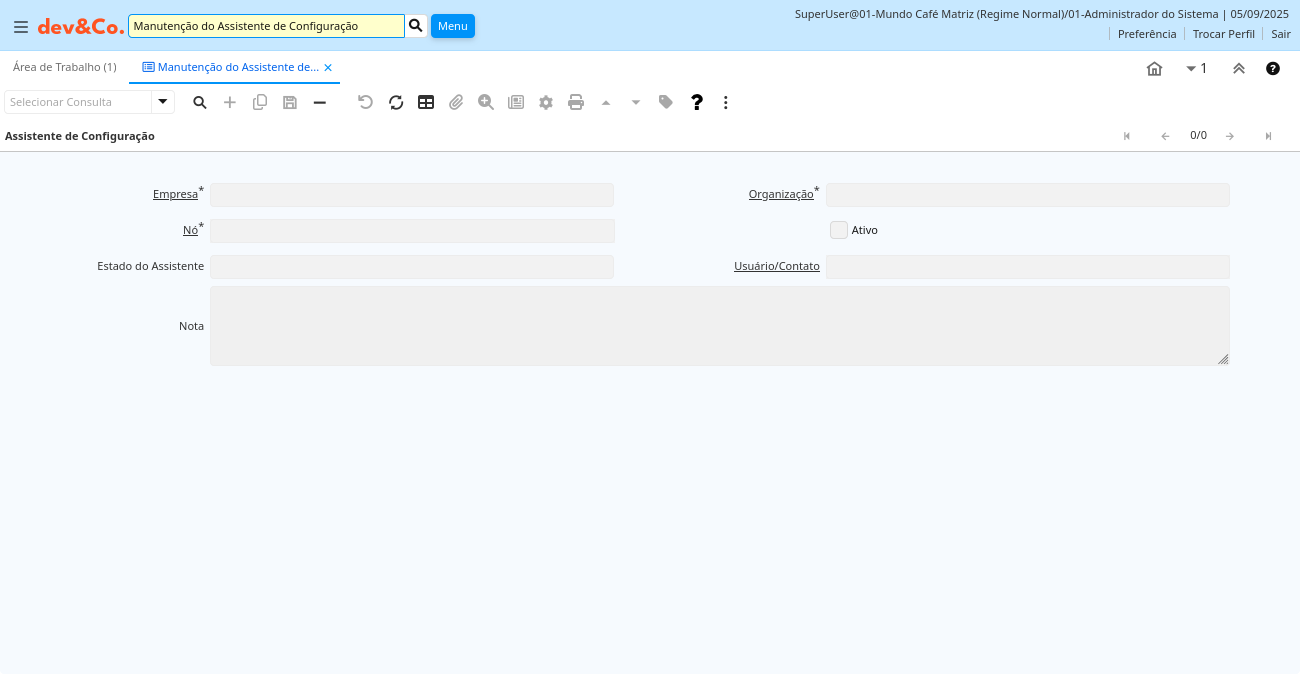Switch to the Área de Trabalho tab
The width and height of the screenshot is (1300, 674).
coord(64,67)
